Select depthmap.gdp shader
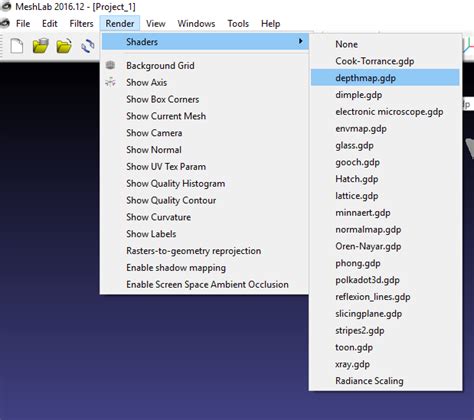 (385, 78)
